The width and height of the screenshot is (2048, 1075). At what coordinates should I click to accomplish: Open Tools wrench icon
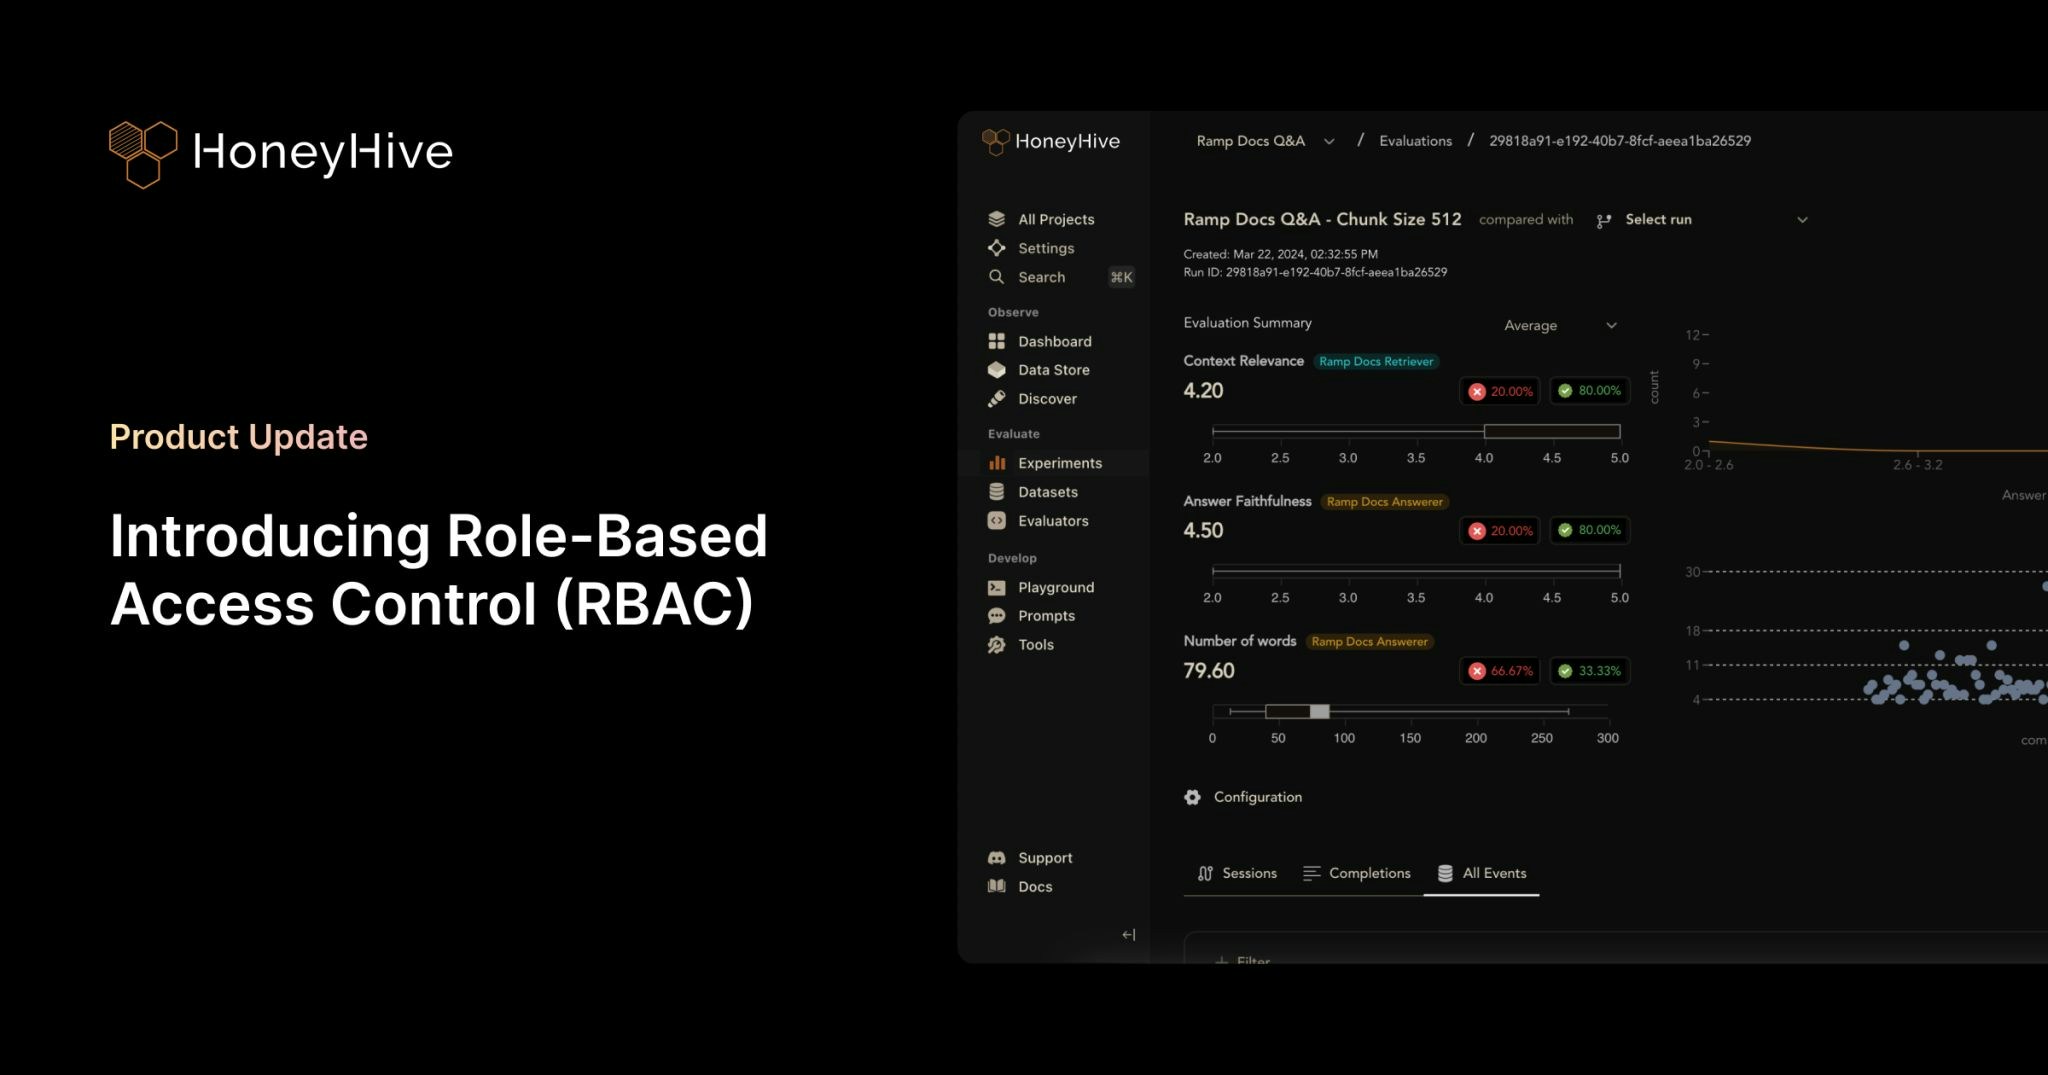[996, 645]
